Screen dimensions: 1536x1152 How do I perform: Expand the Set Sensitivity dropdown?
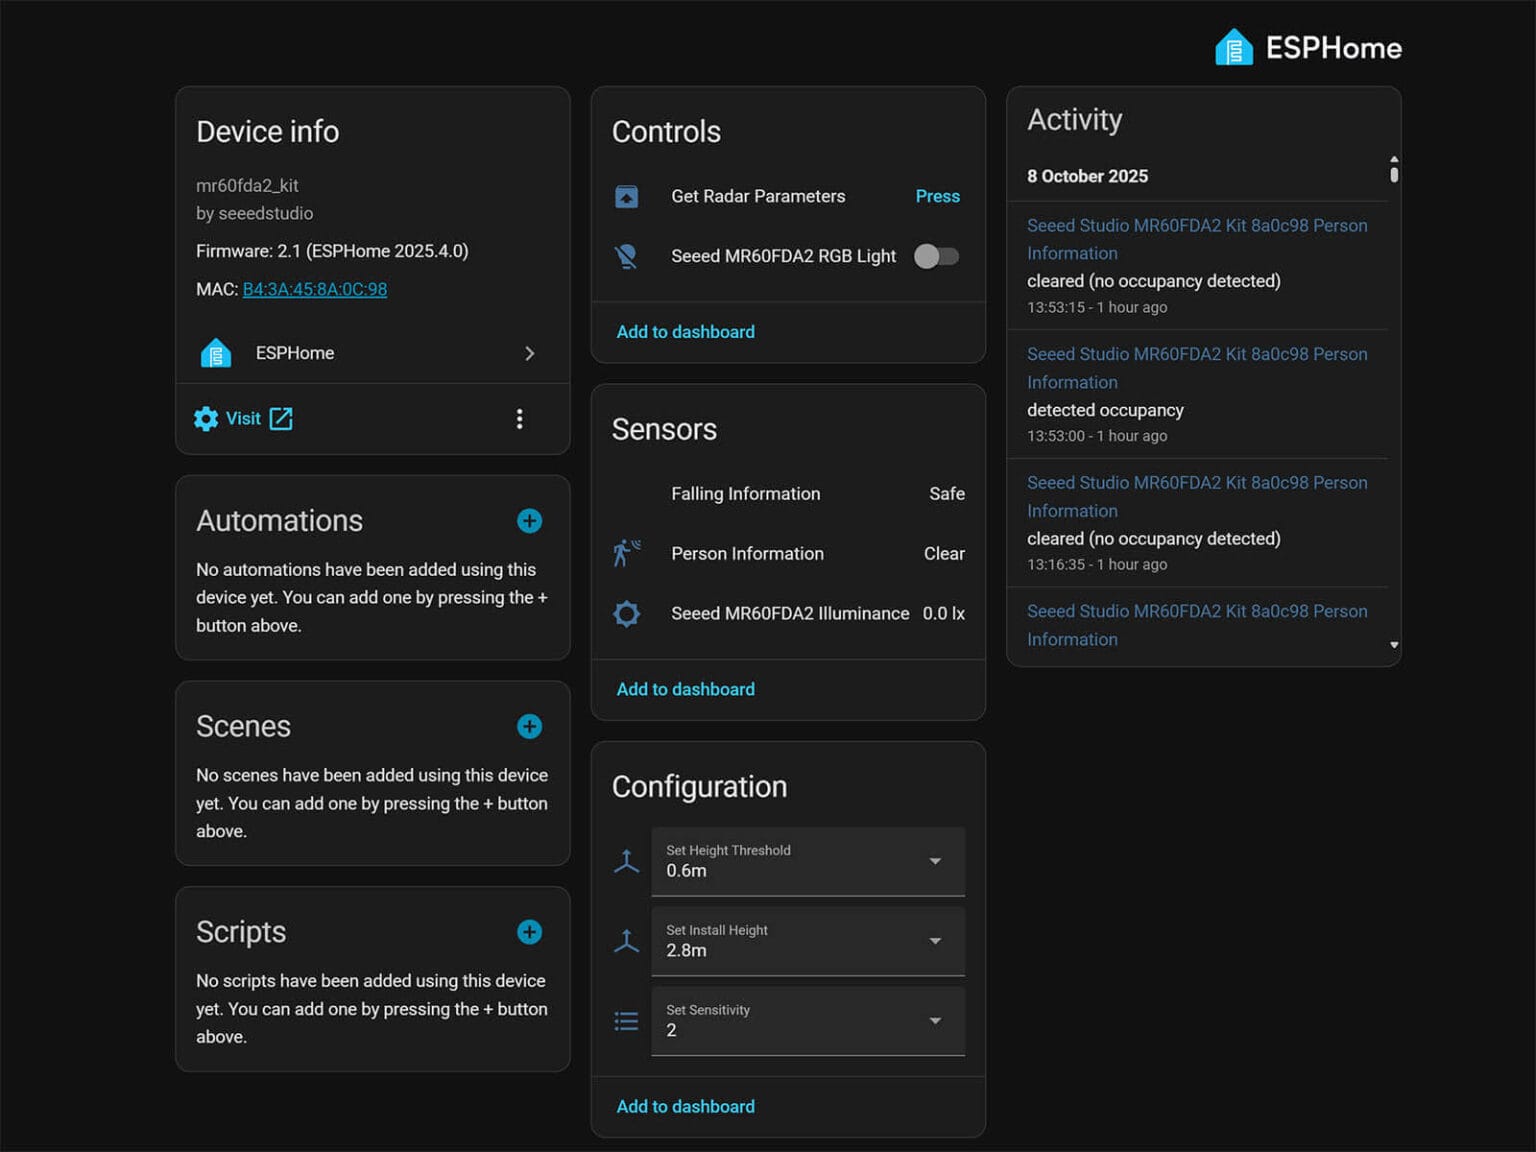807,1021
